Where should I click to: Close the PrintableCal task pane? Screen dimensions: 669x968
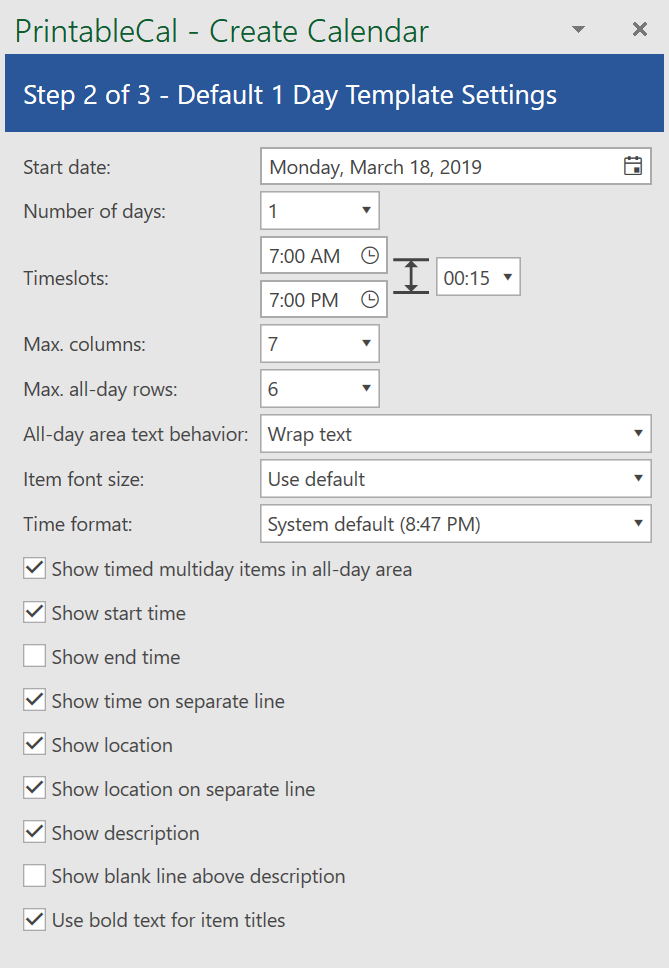tap(640, 29)
